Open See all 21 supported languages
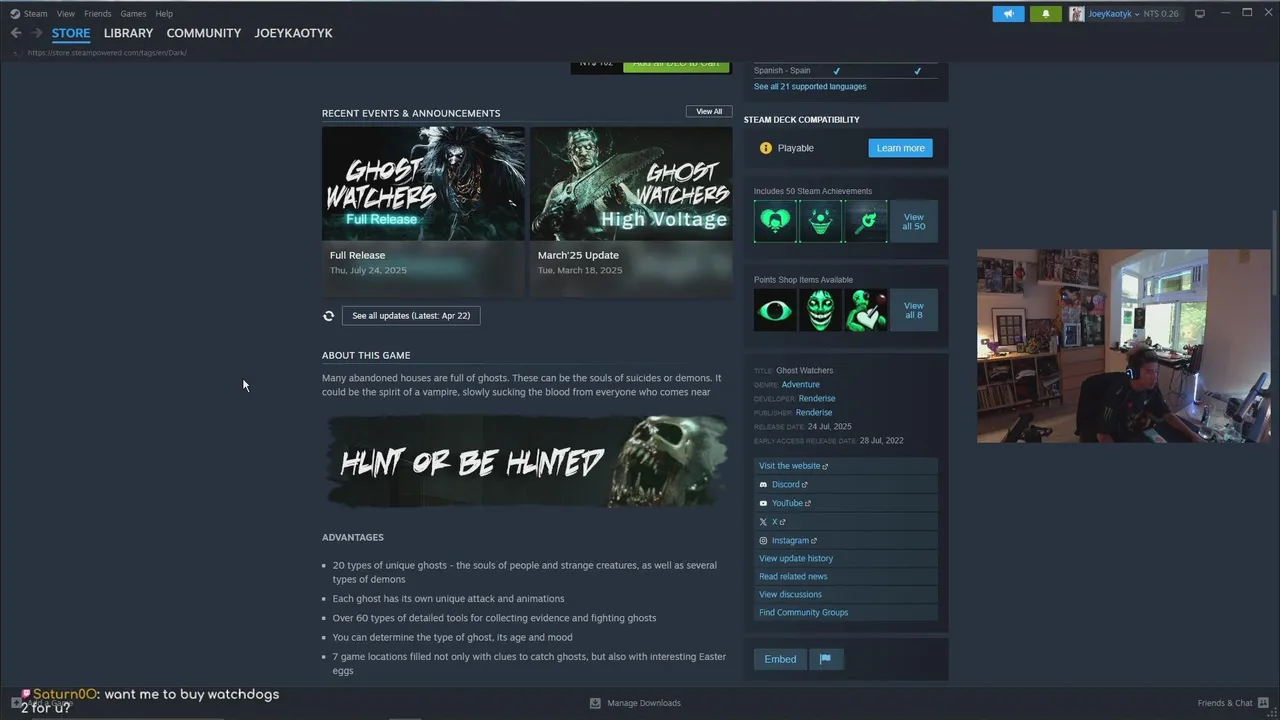 click(x=810, y=87)
